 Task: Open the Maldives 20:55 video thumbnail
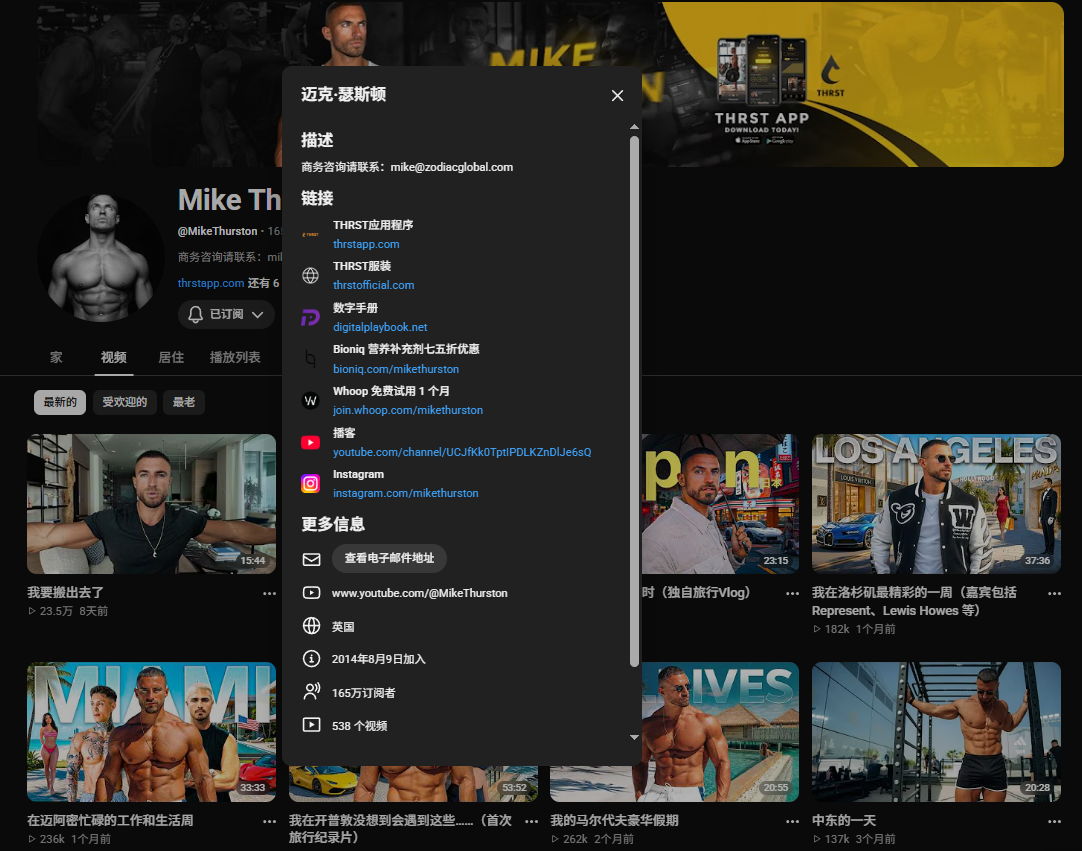[x=720, y=732]
